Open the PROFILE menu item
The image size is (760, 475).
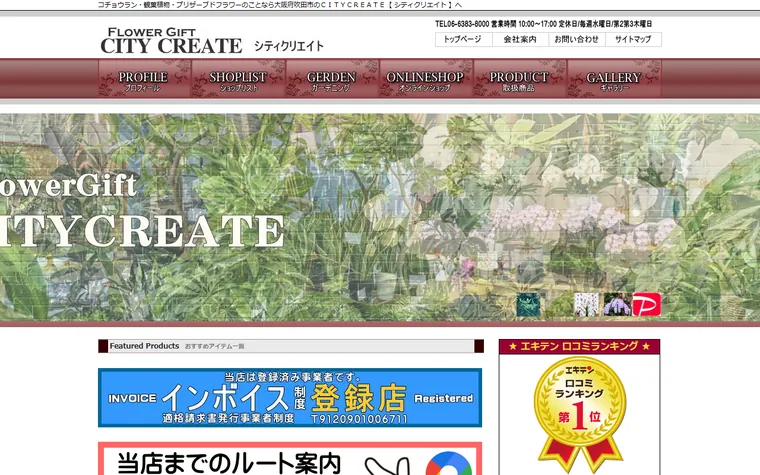tap(144, 79)
